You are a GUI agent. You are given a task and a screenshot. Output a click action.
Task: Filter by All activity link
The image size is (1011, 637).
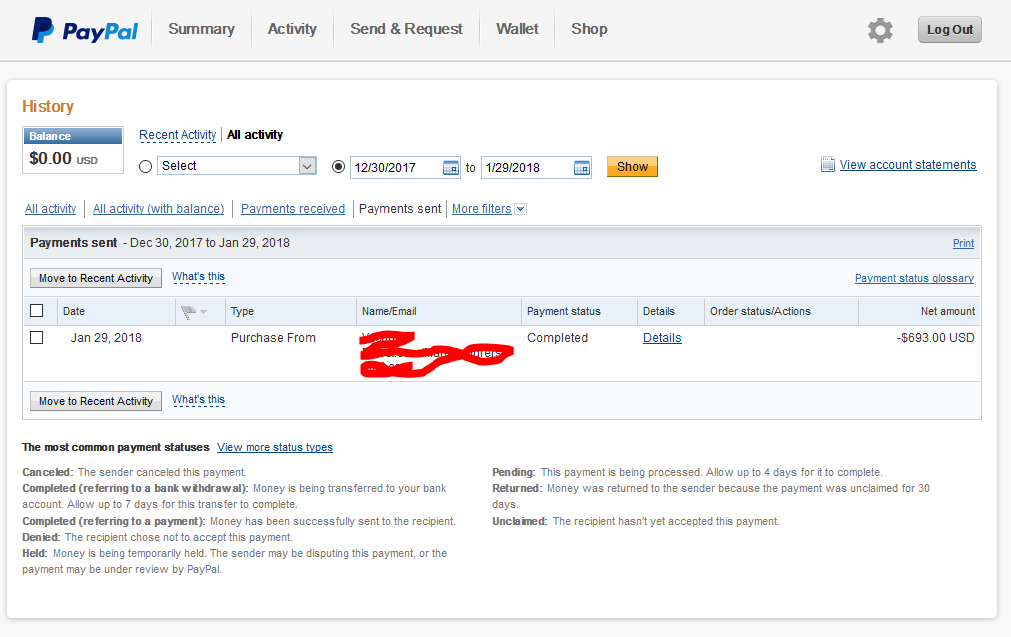50,209
